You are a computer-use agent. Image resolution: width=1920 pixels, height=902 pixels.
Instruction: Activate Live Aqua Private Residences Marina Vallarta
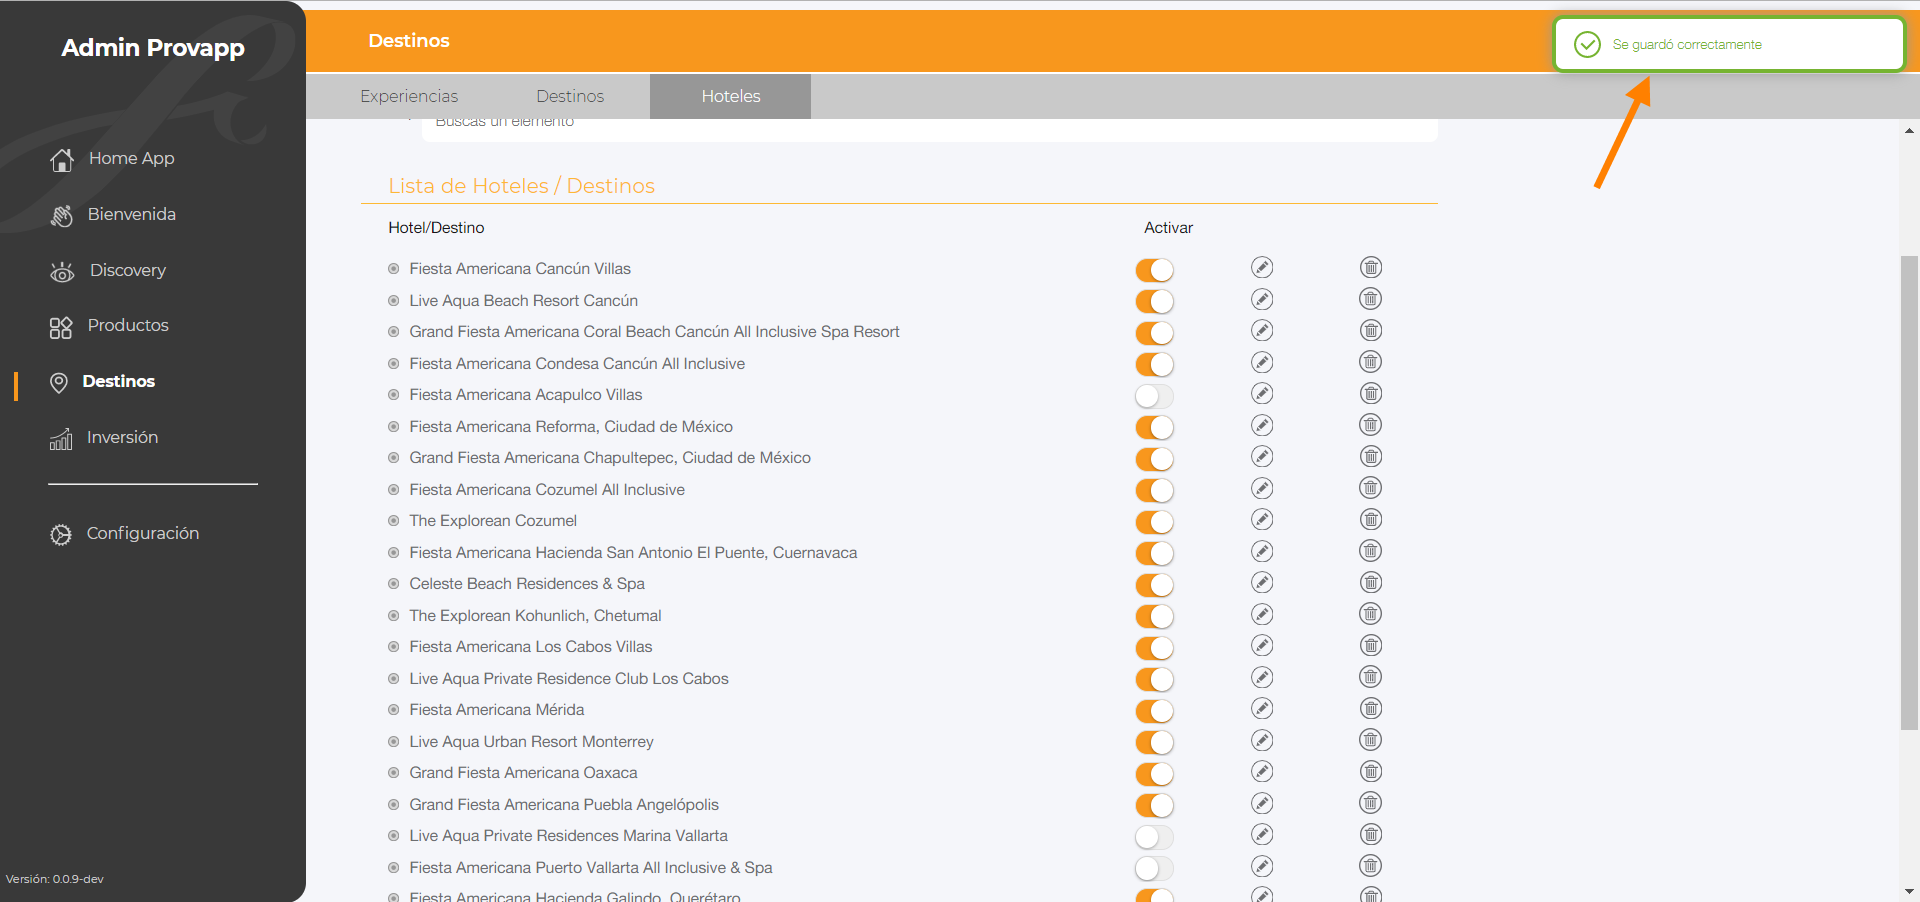[x=1154, y=837]
